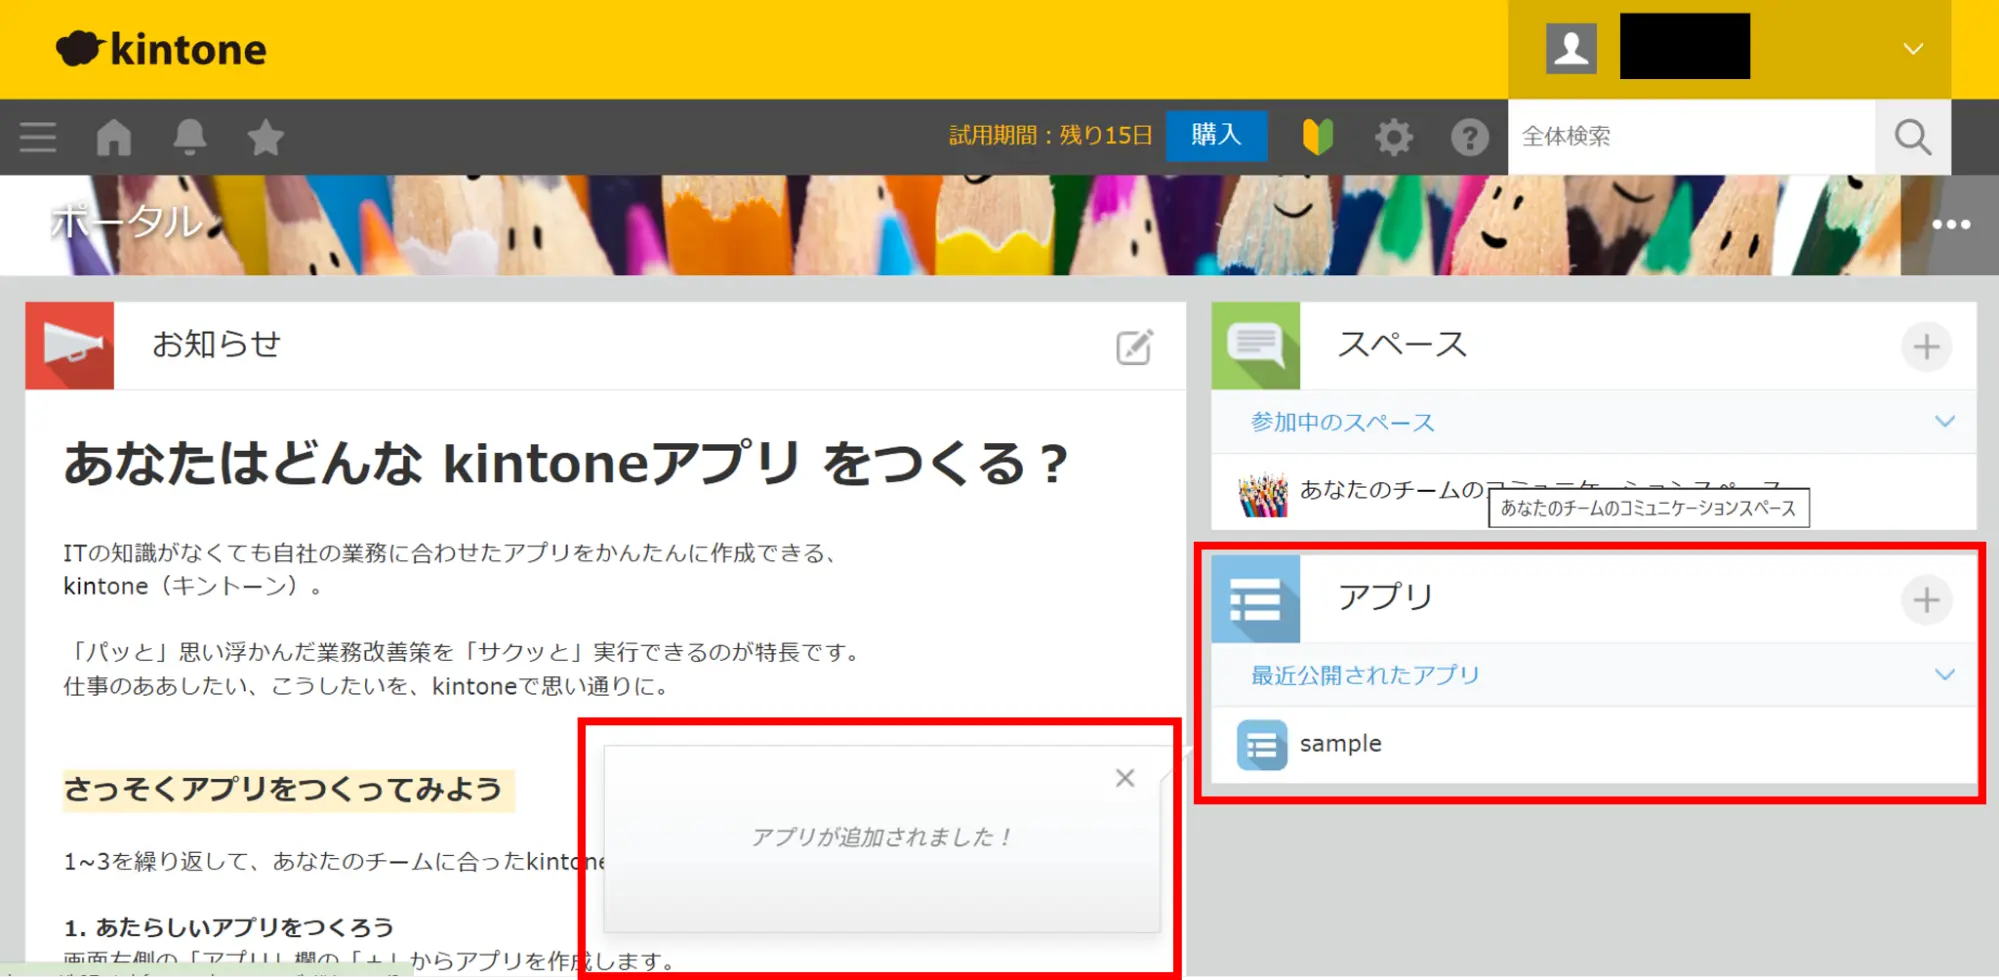Open the help question mark icon

click(1469, 137)
